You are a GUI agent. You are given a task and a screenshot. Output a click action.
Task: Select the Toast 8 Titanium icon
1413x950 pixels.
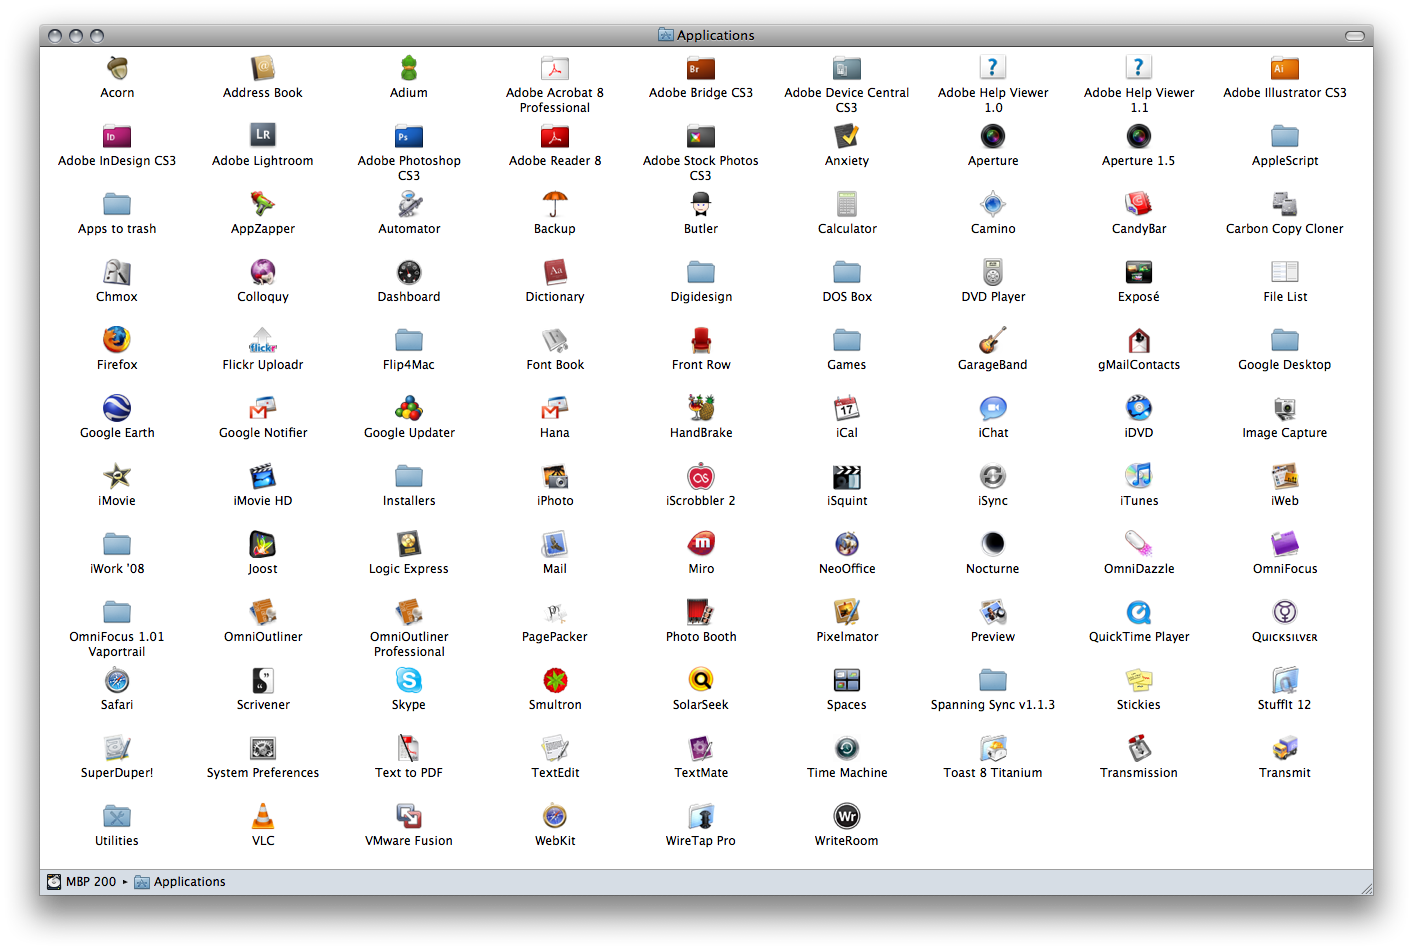[993, 748]
